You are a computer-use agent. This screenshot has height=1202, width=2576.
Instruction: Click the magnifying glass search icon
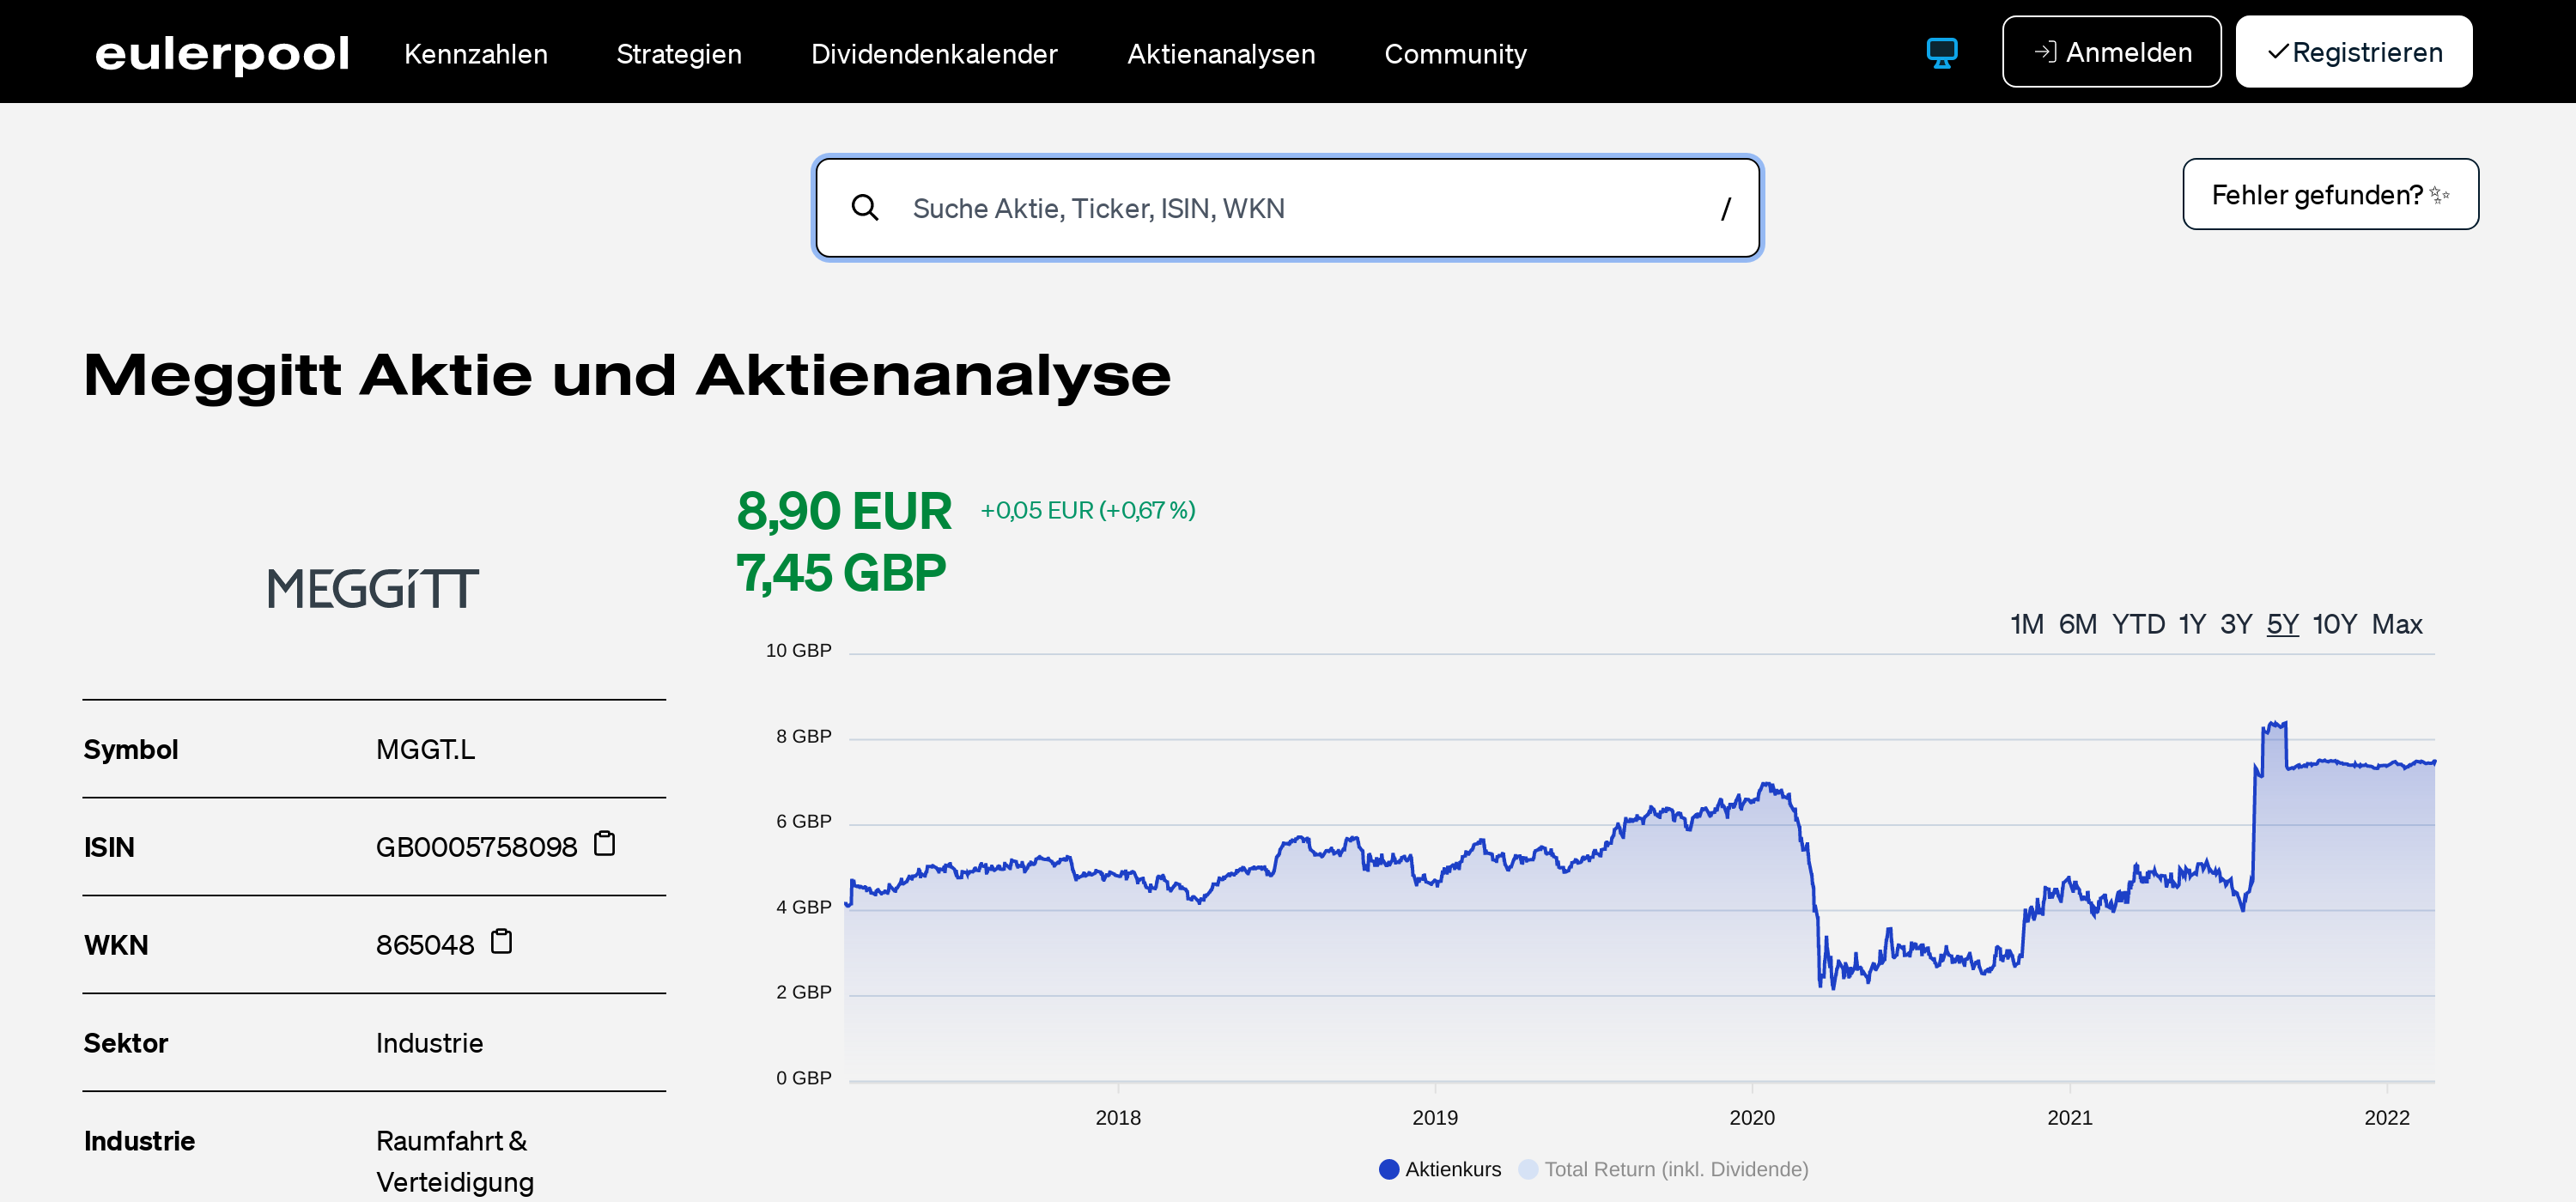tap(865, 208)
